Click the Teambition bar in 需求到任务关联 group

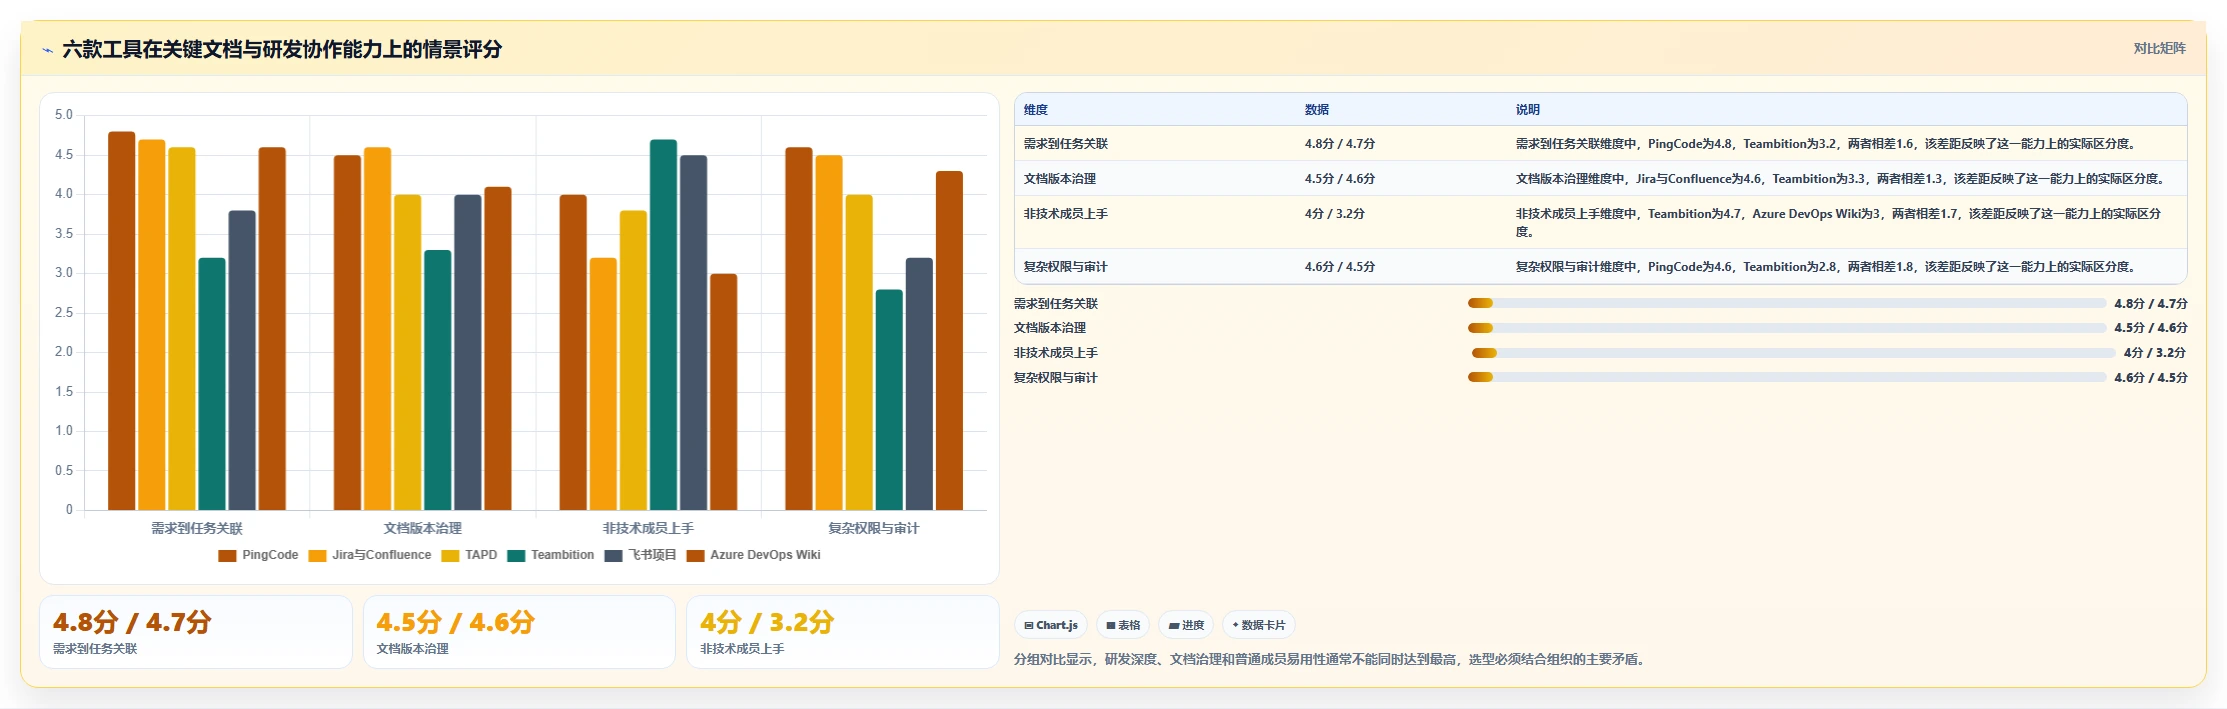[x=212, y=384]
